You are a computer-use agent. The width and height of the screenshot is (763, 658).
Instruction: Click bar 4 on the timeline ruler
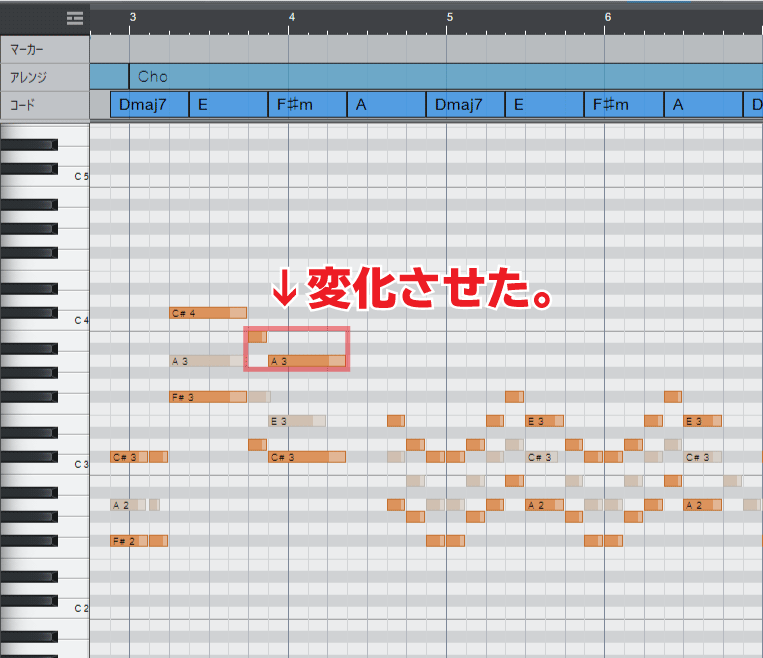pyautogui.click(x=291, y=18)
